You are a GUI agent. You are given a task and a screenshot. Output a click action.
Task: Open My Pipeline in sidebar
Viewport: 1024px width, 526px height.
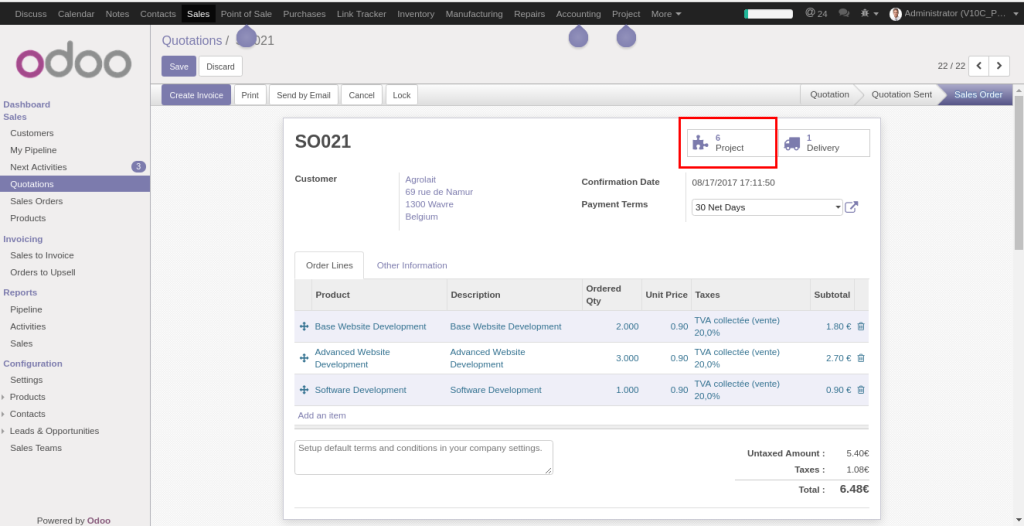click(x=33, y=150)
